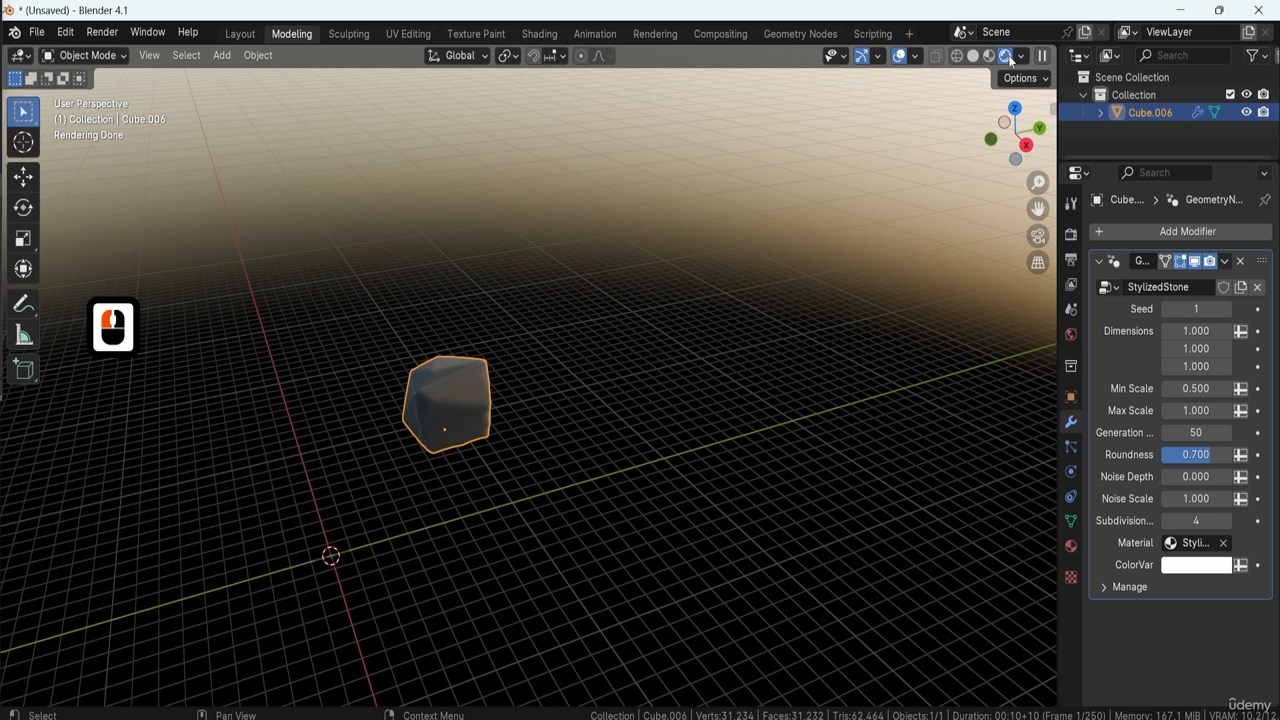
Task: Select the Measure tool
Action: coord(23,336)
